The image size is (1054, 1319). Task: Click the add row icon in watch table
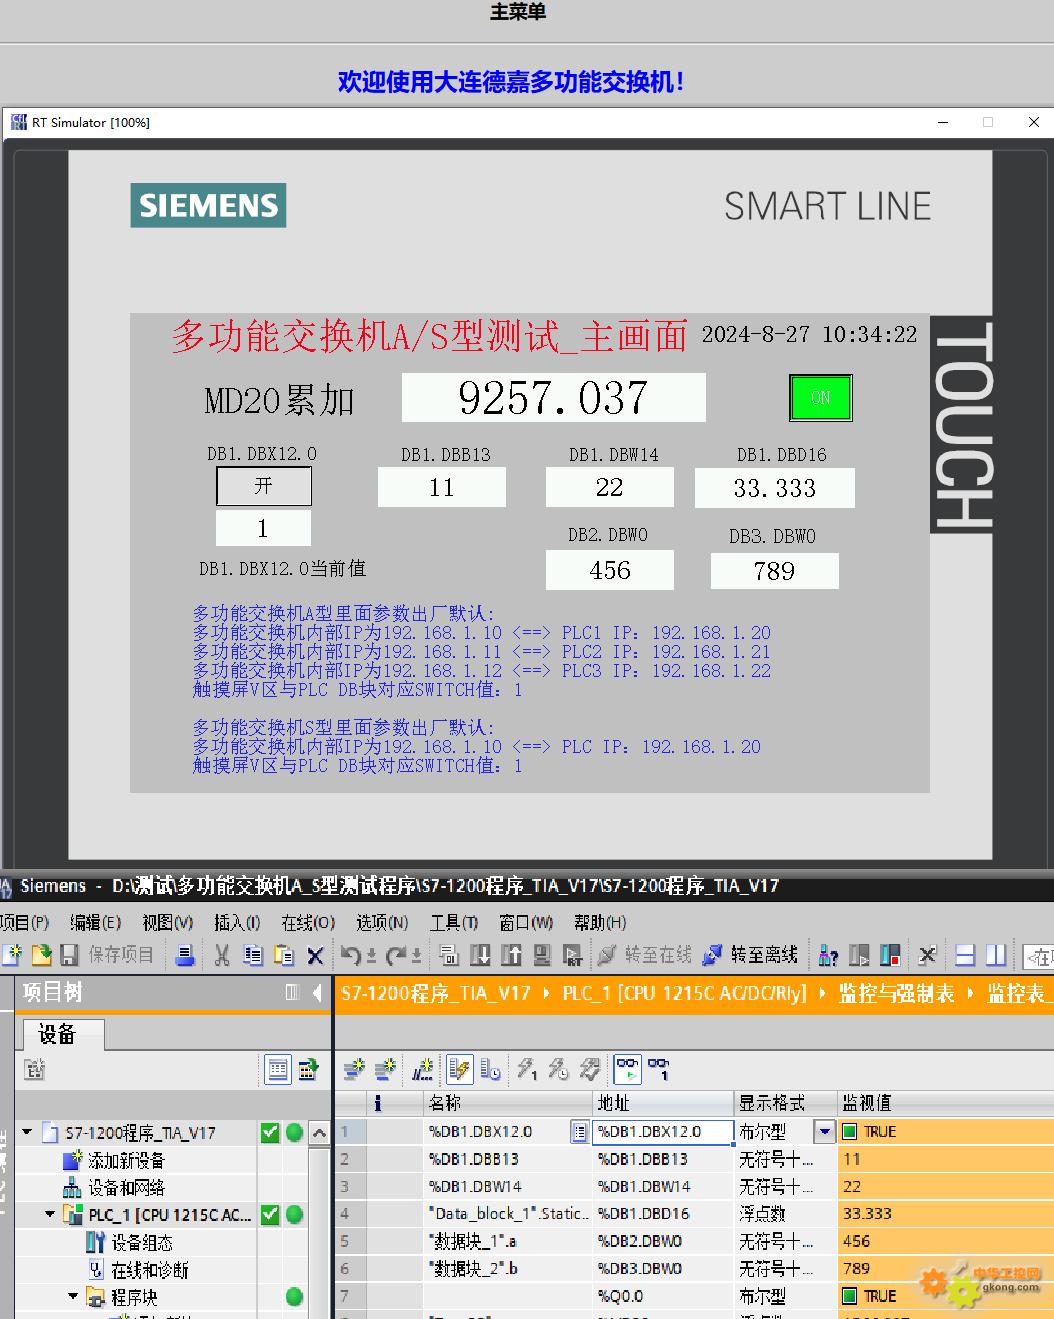(385, 1070)
